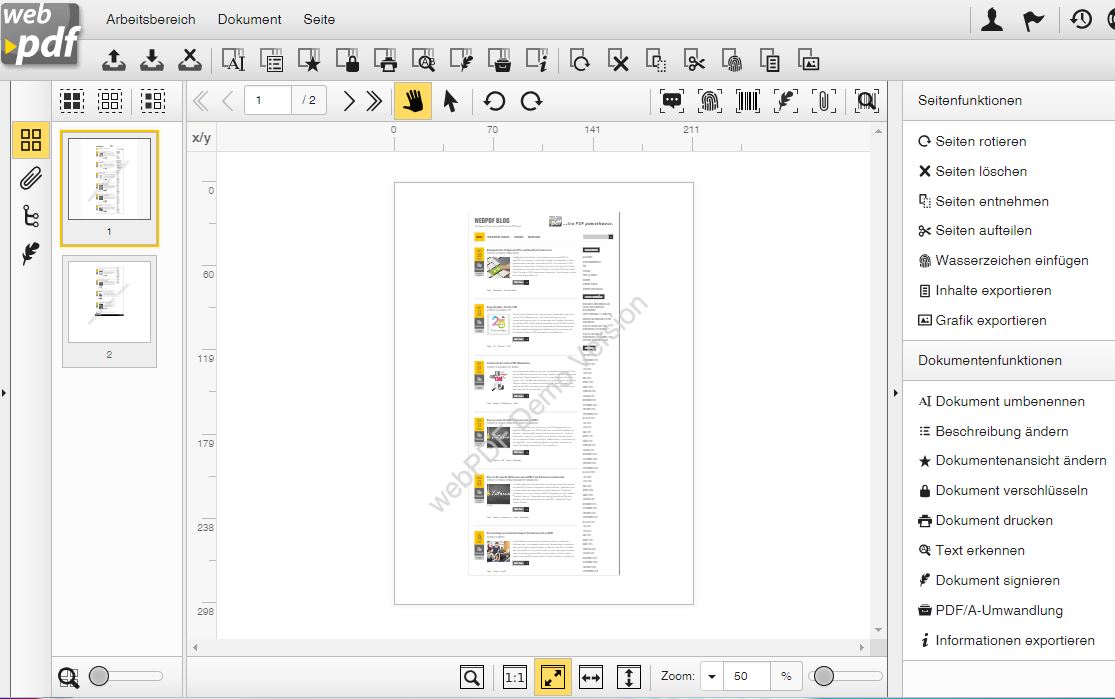Expand the left sidebar arrow
Viewport: 1115px width, 699px height.
coord(4,393)
